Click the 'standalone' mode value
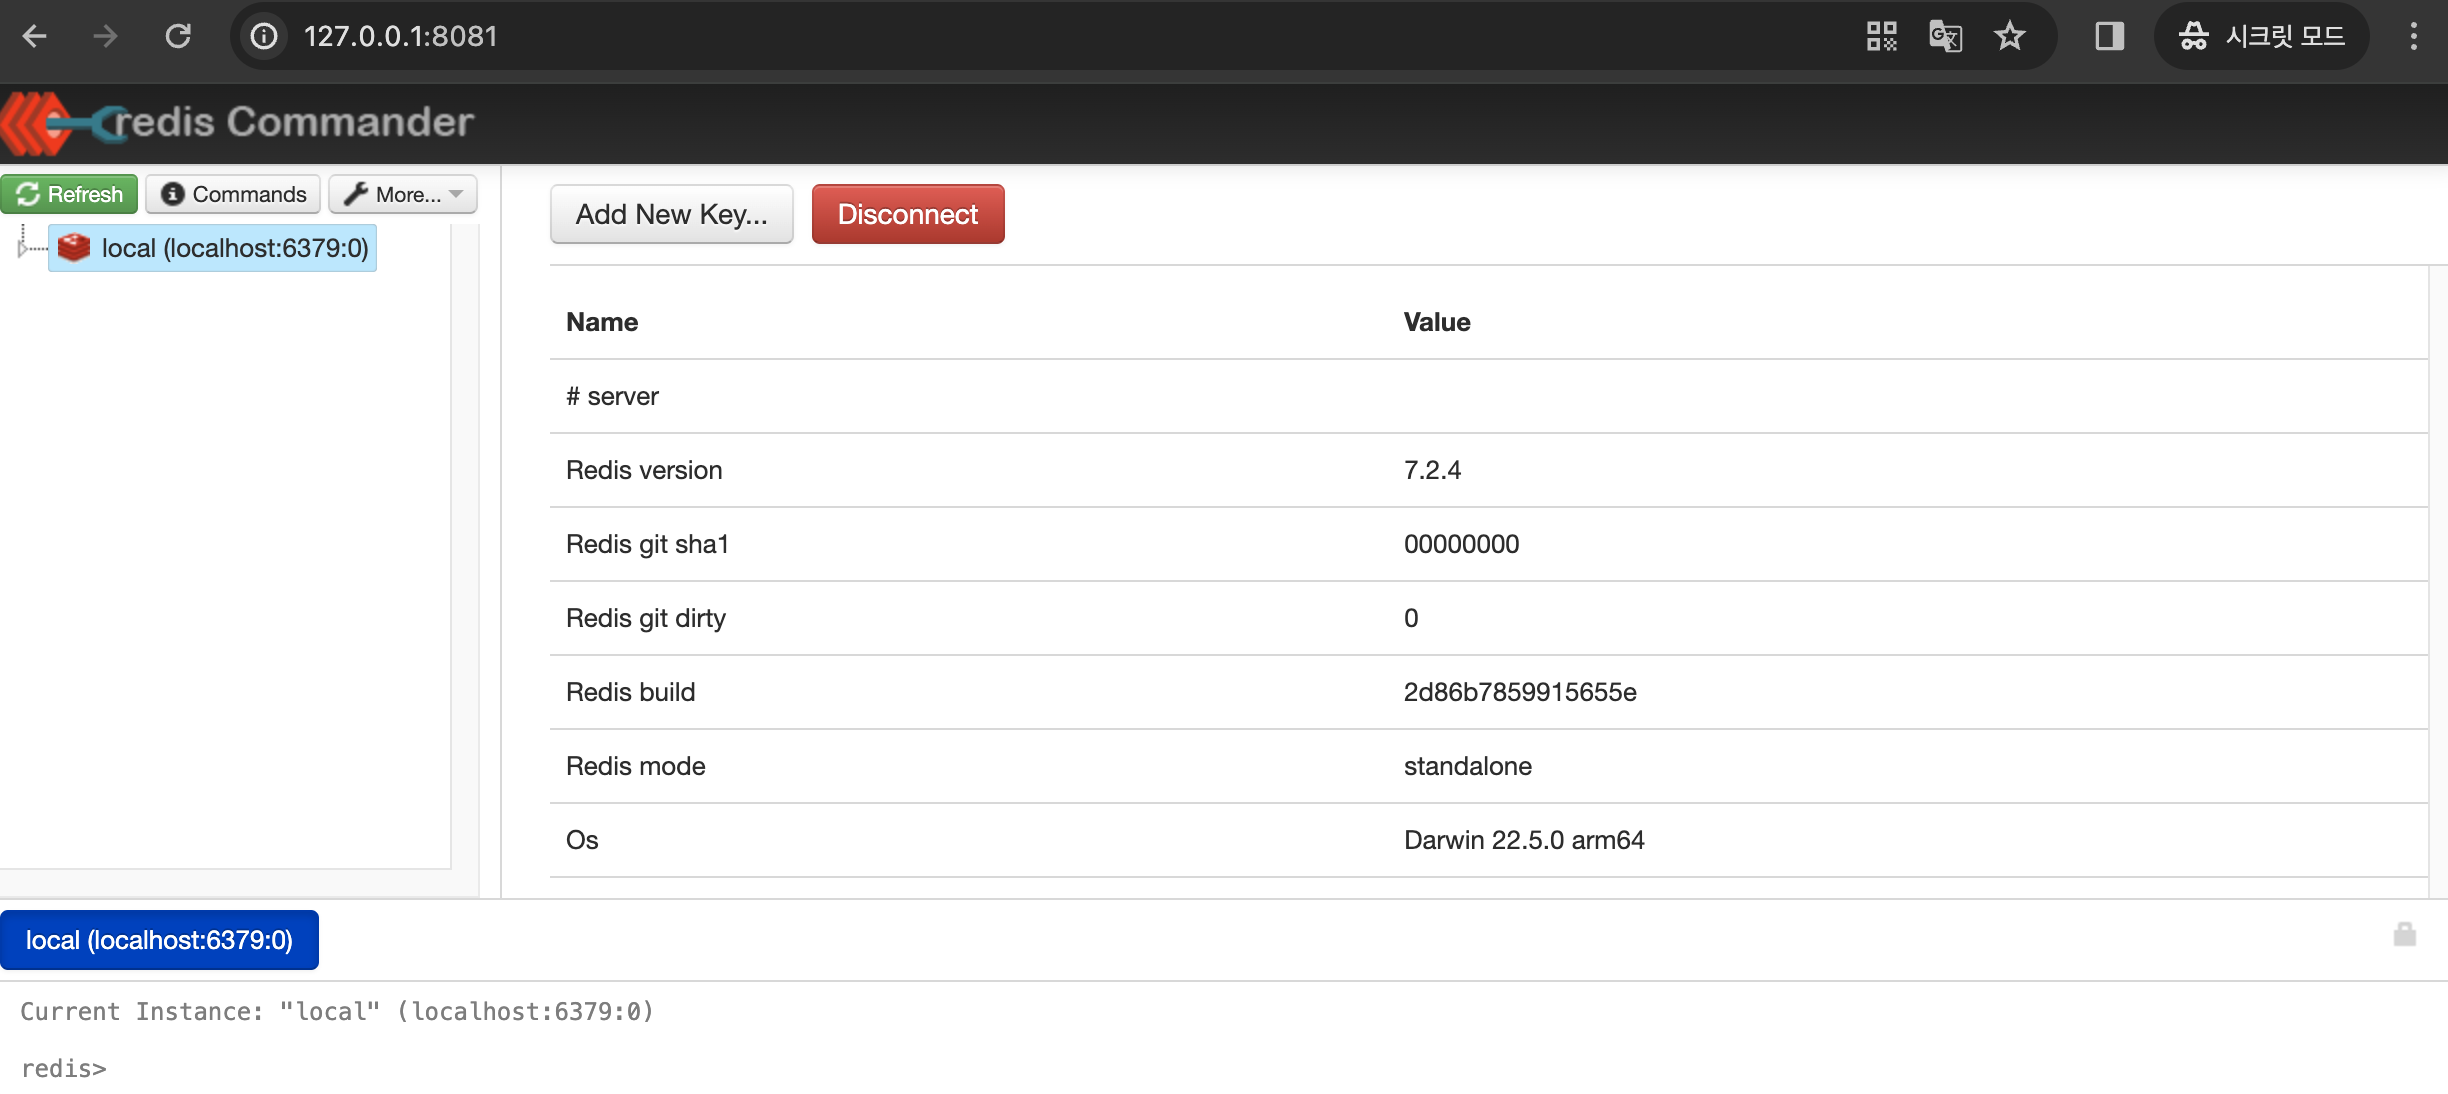The height and width of the screenshot is (1094, 2448). pyautogui.click(x=1467, y=766)
